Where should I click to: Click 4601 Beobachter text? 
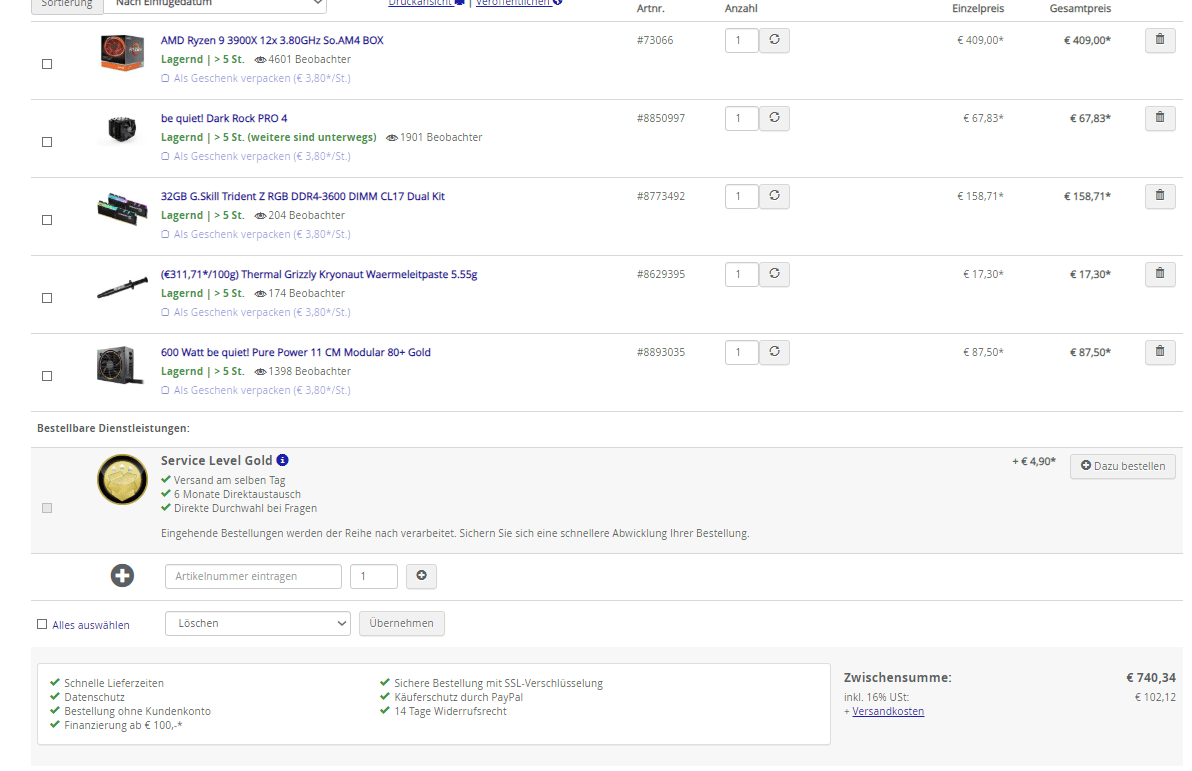pos(309,59)
